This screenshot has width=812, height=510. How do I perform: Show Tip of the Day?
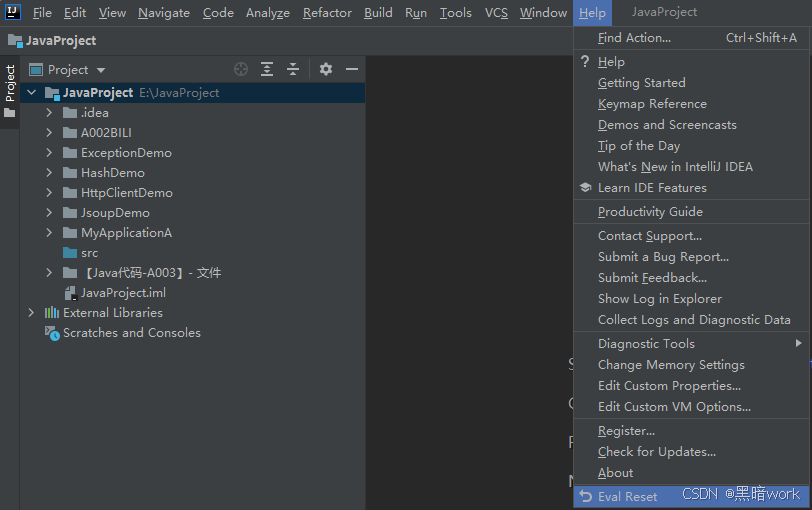click(x=691, y=145)
